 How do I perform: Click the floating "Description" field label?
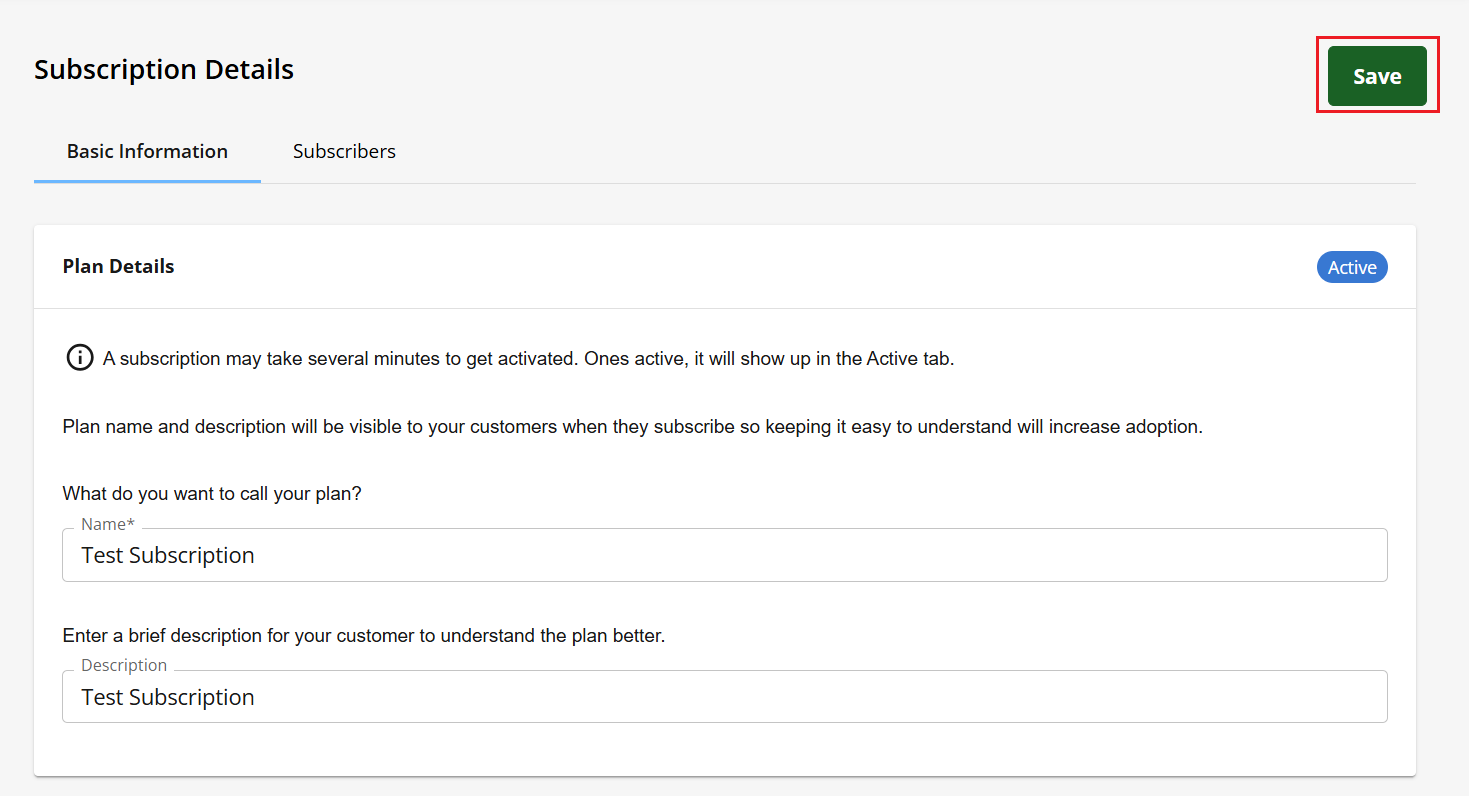pyautogui.click(x=124, y=666)
